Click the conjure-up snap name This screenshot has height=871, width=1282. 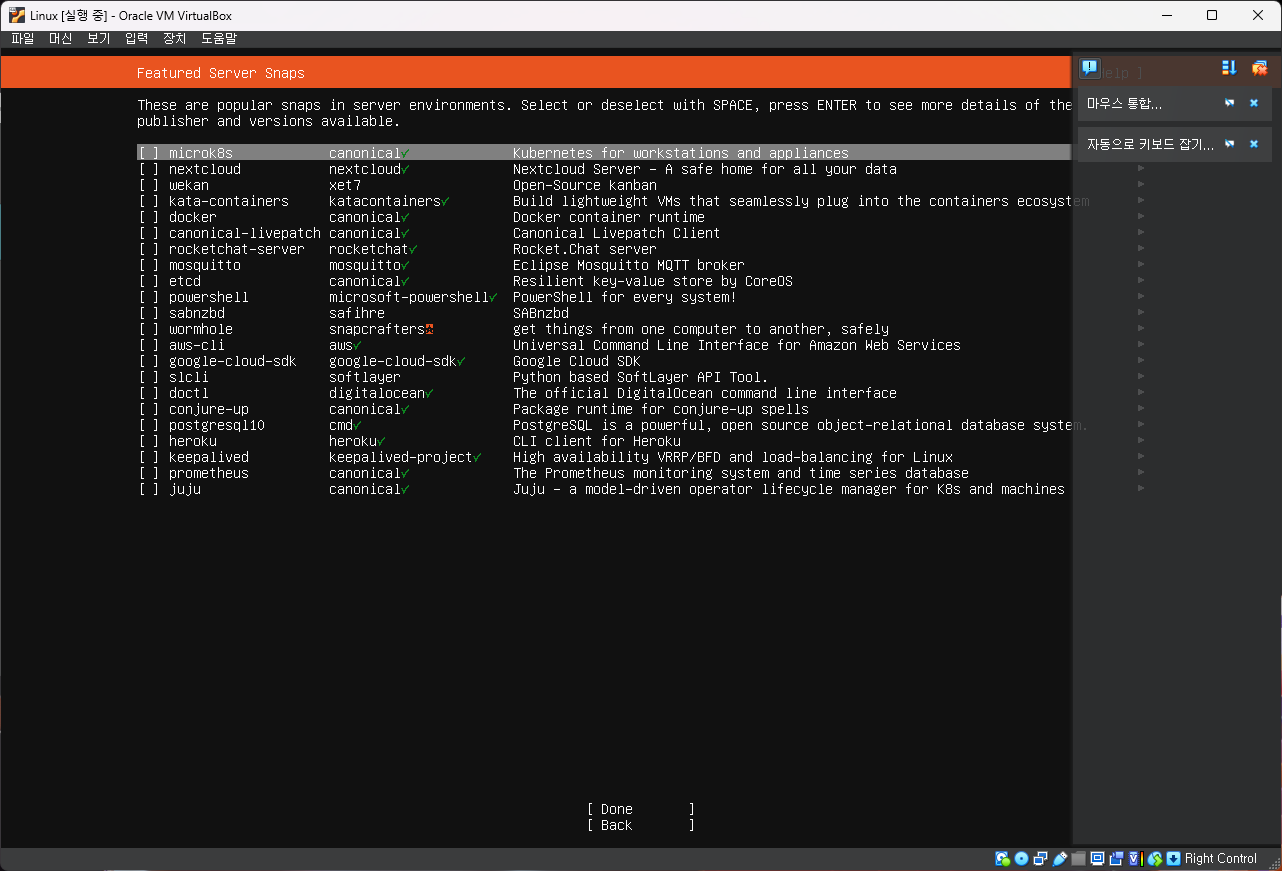click(x=209, y=409)
